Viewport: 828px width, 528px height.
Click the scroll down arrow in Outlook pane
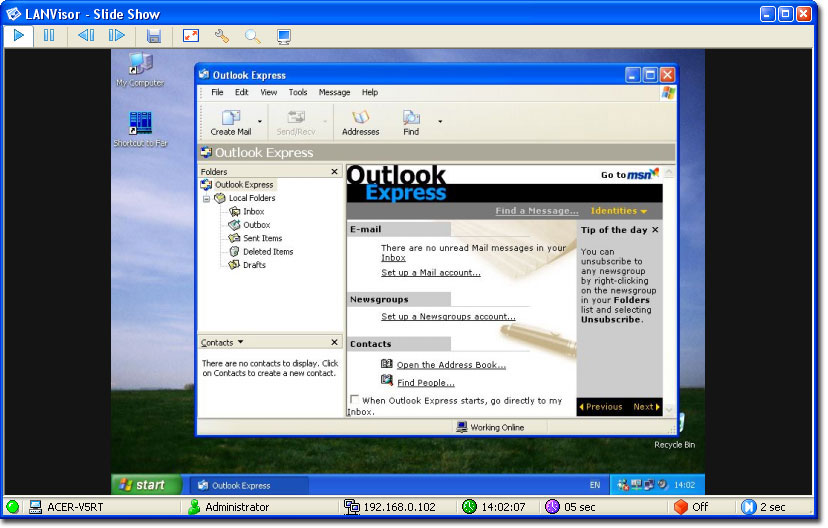669,410
